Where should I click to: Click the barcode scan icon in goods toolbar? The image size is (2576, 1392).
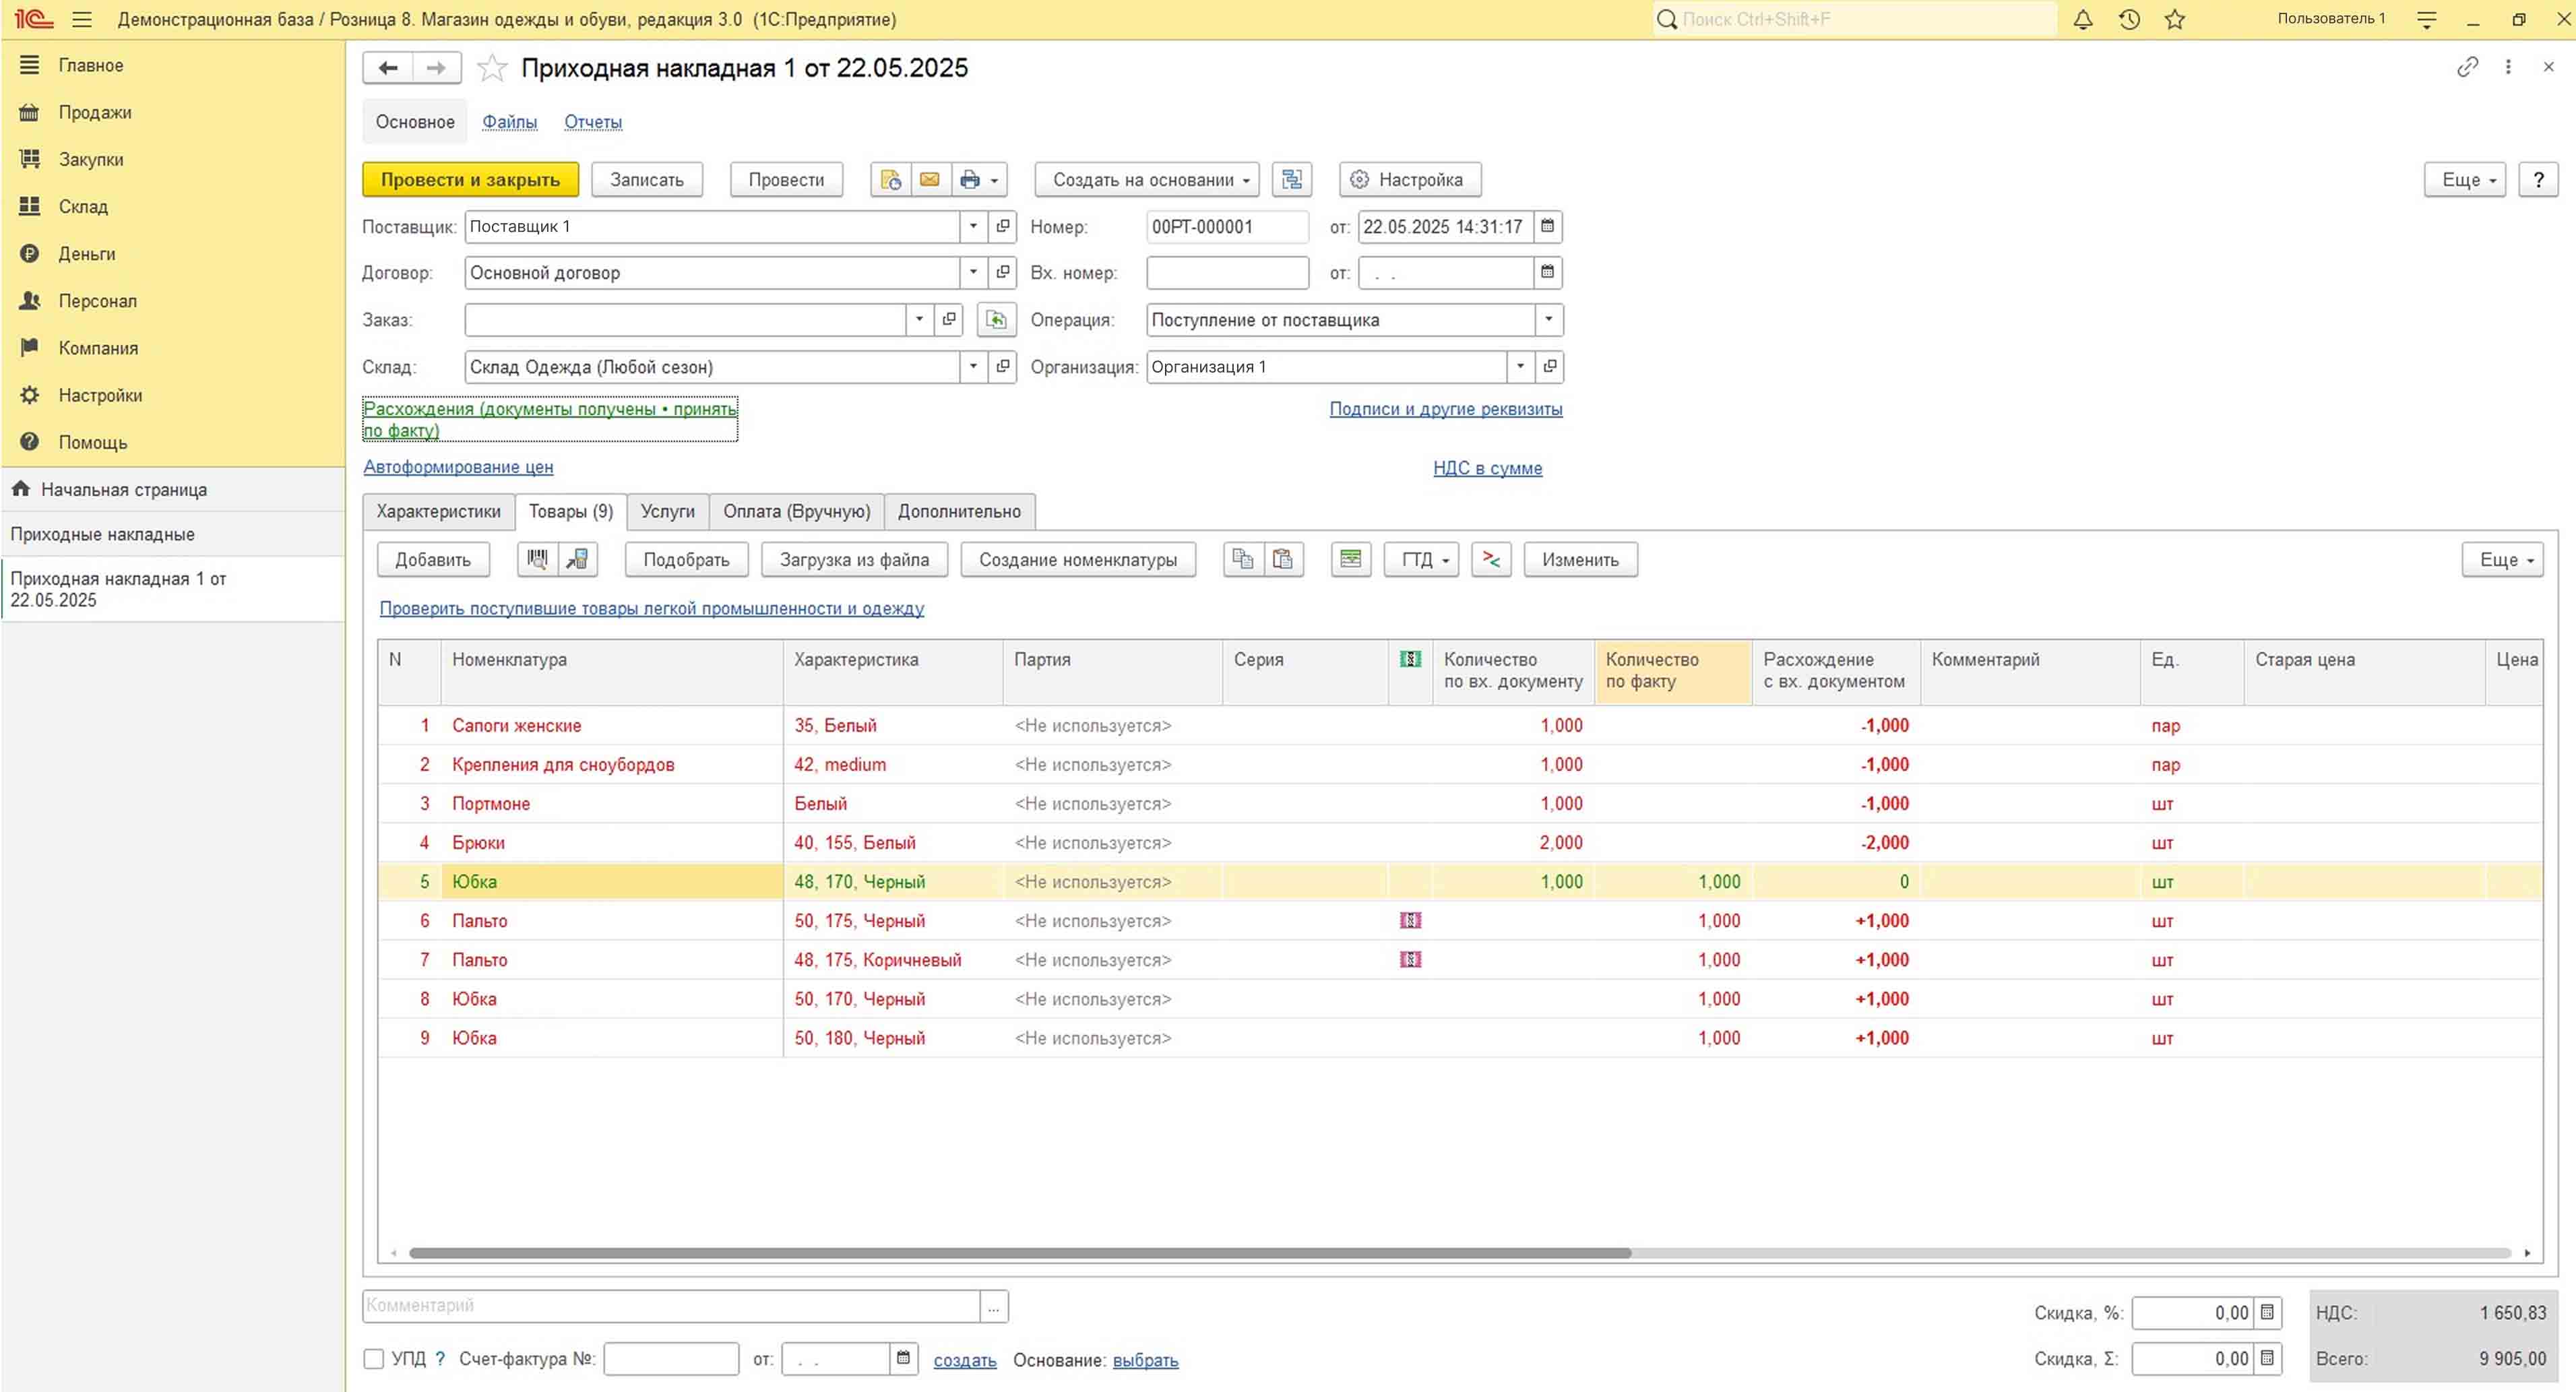pyautogui.click(x=537, y=560)
